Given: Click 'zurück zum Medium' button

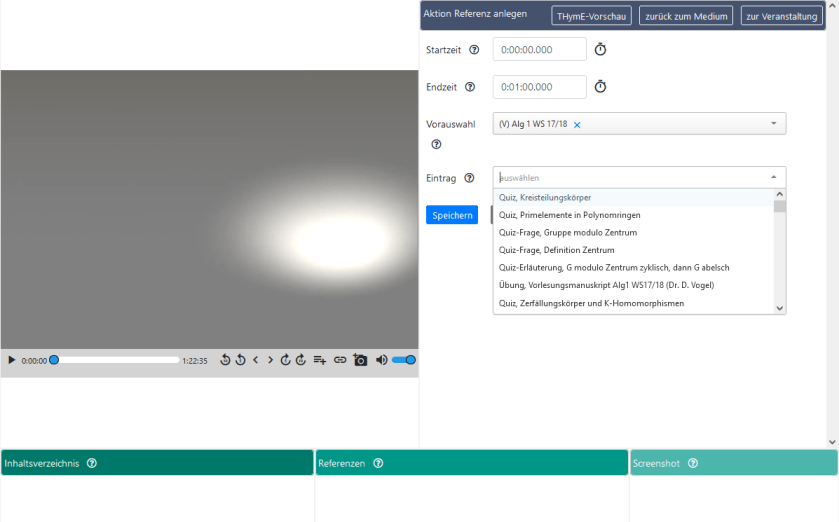Looking at the screenshot, I should [686, 16].
